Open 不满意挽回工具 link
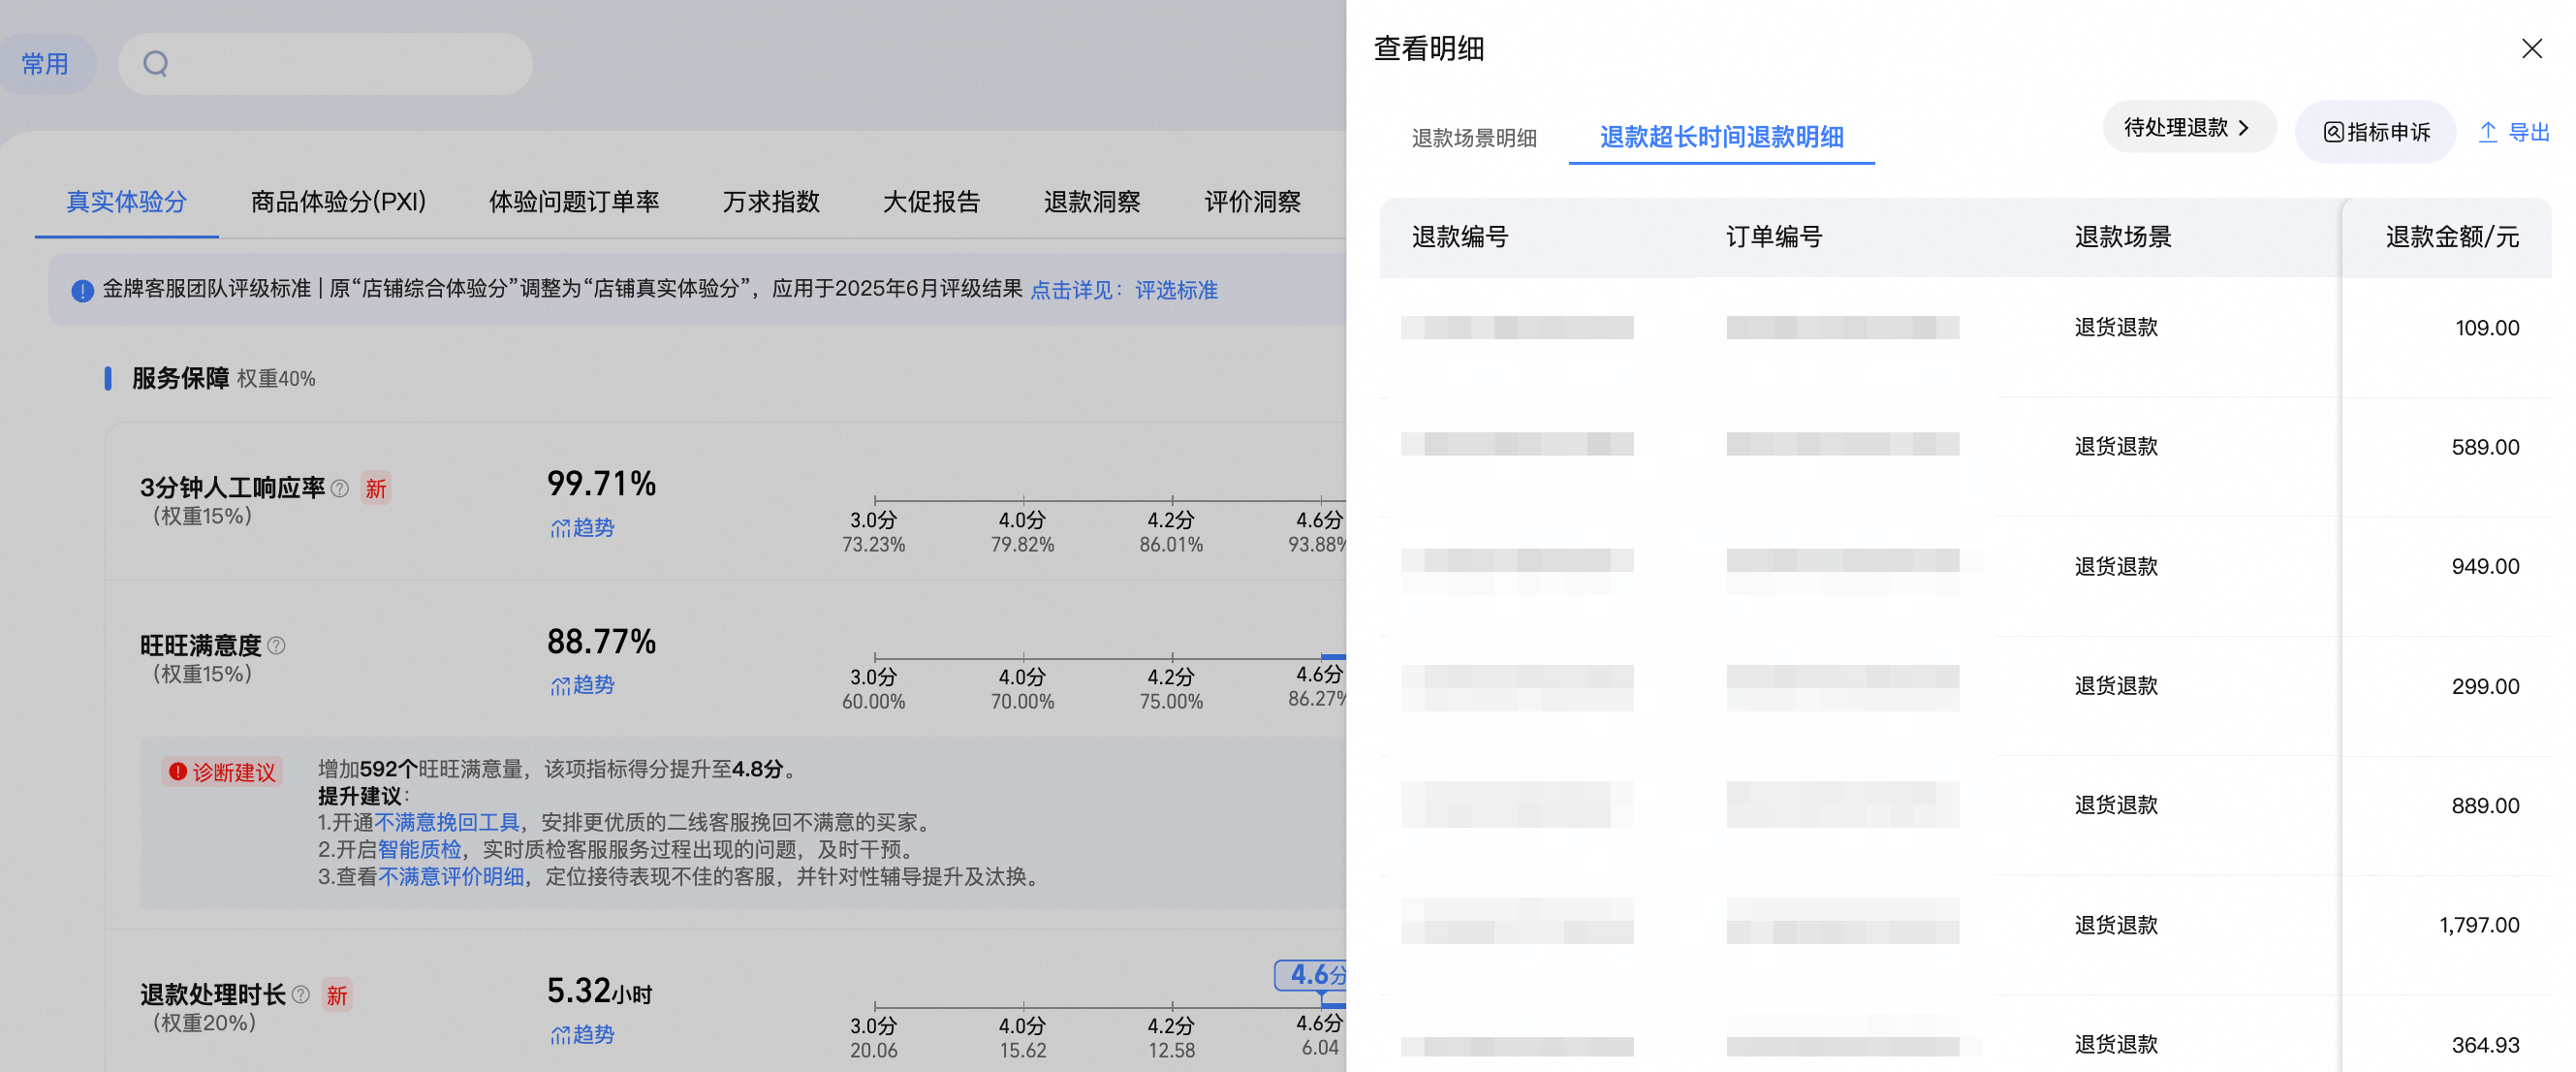 [x=447, y=822]
